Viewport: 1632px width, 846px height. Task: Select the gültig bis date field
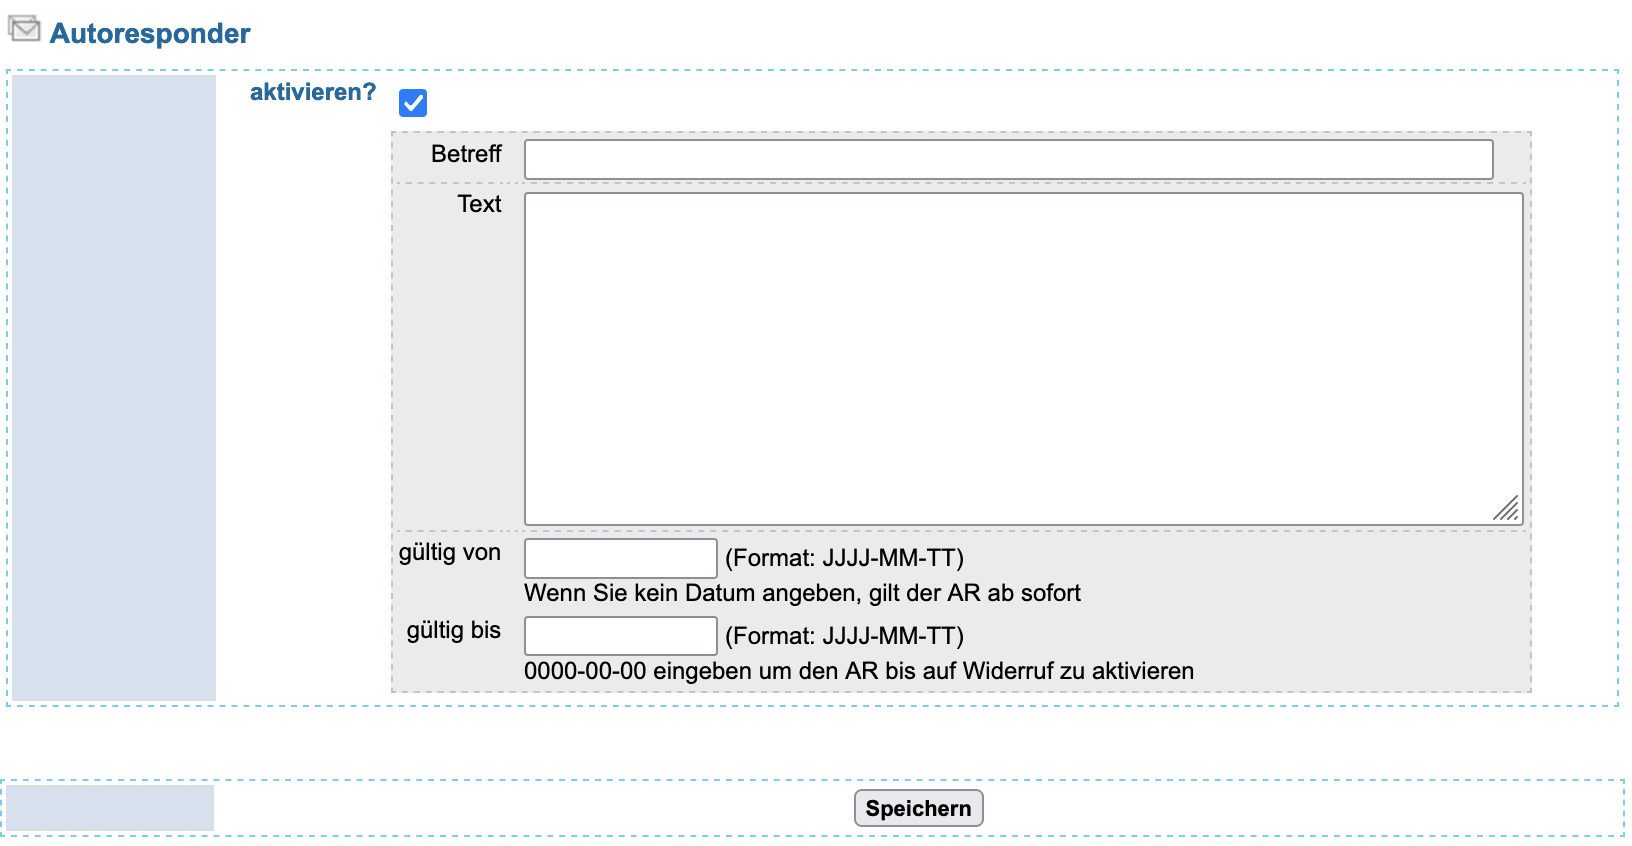click(x=621, y=636)
